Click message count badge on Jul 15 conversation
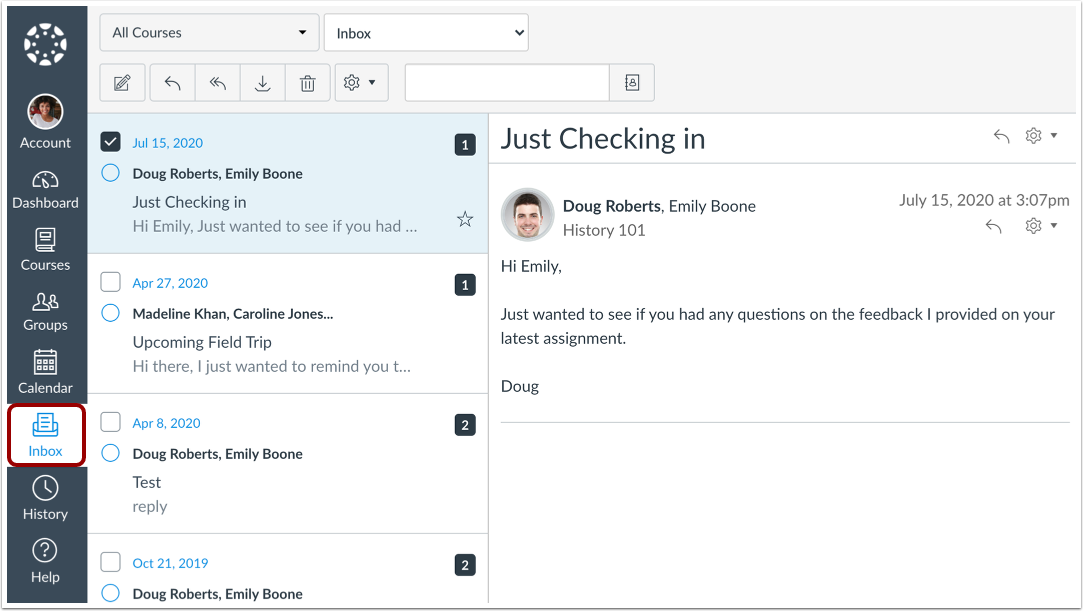Image resolution: width=1083 pixels, height=611 pixels. tap(465, 145)
